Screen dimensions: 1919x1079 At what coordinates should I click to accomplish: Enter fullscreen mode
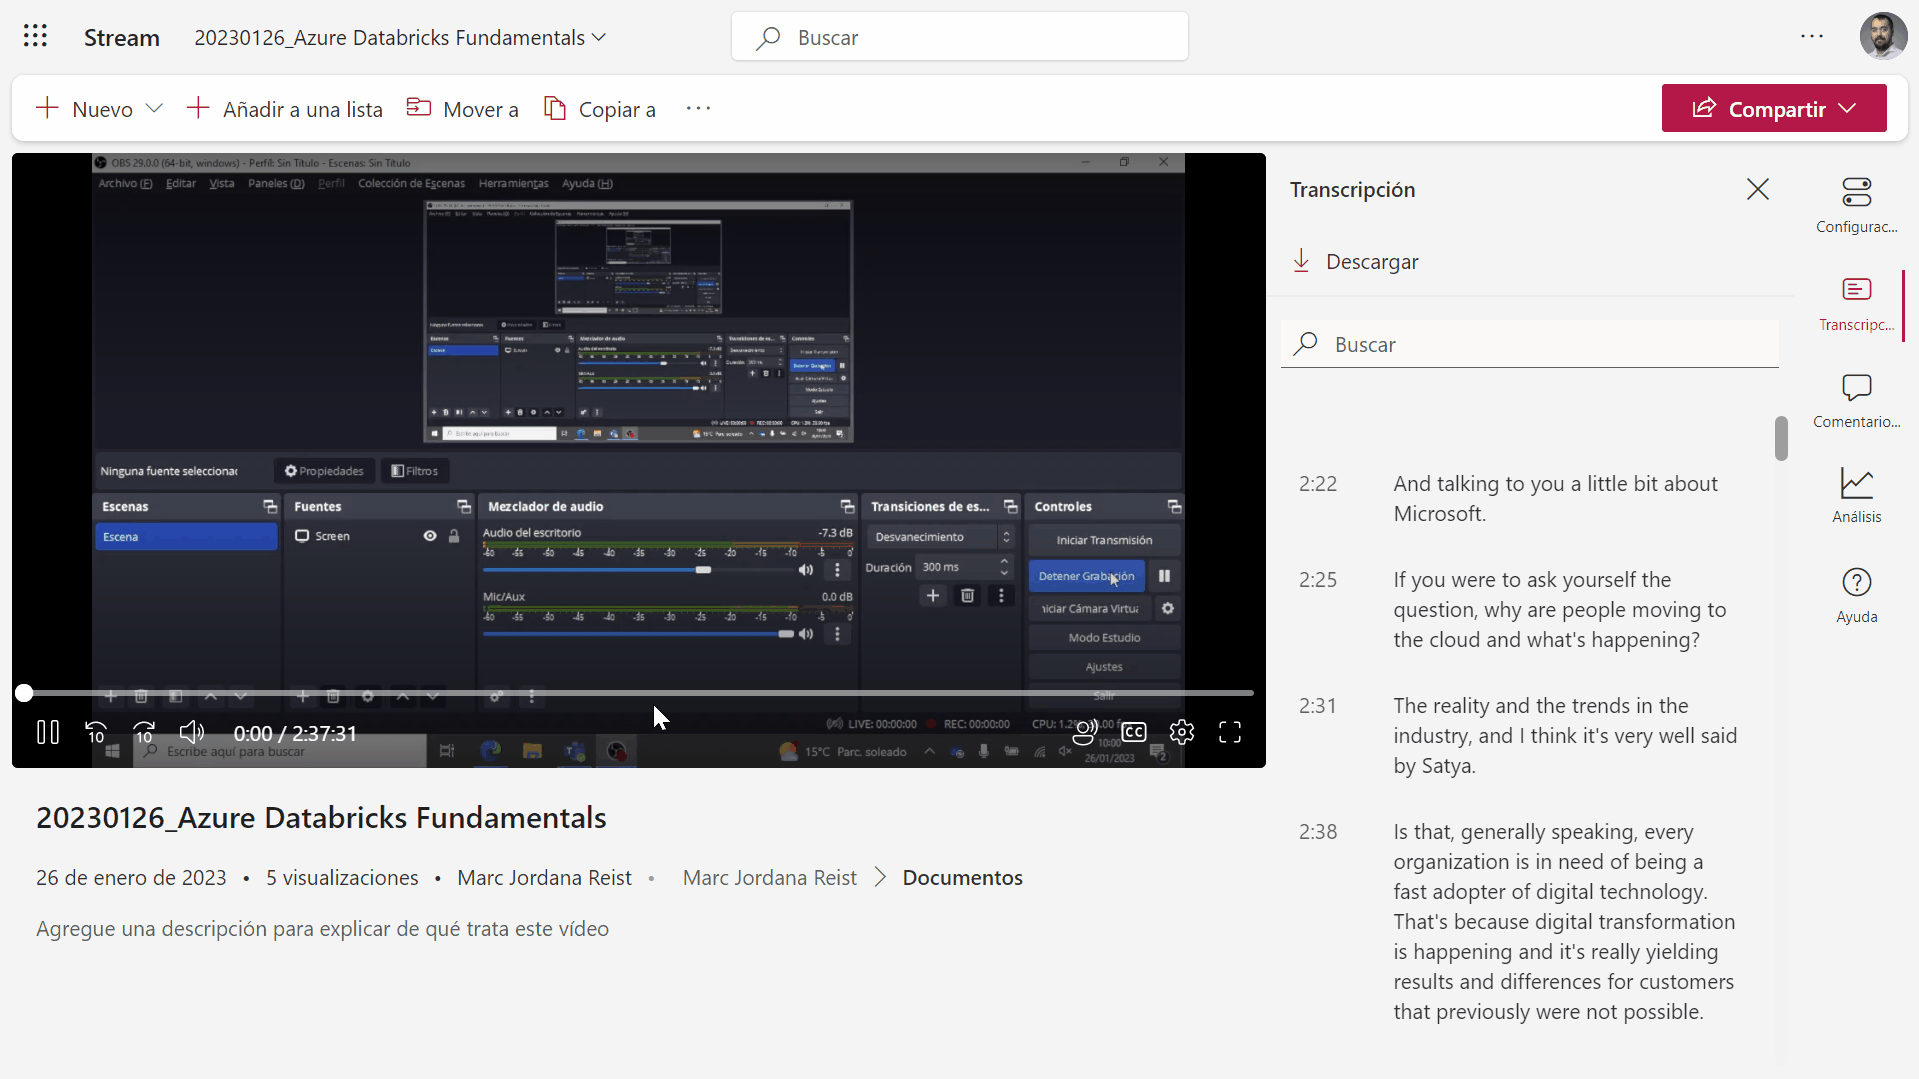[x=1230, y=733]
